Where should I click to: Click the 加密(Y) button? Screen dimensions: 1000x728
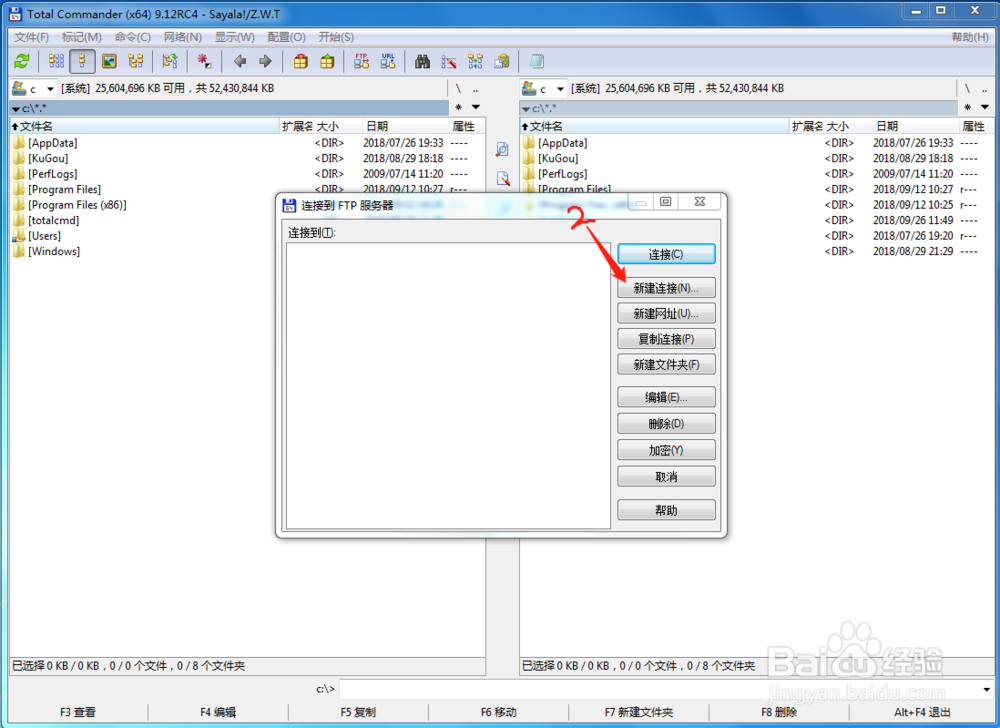tap(666, 449)
